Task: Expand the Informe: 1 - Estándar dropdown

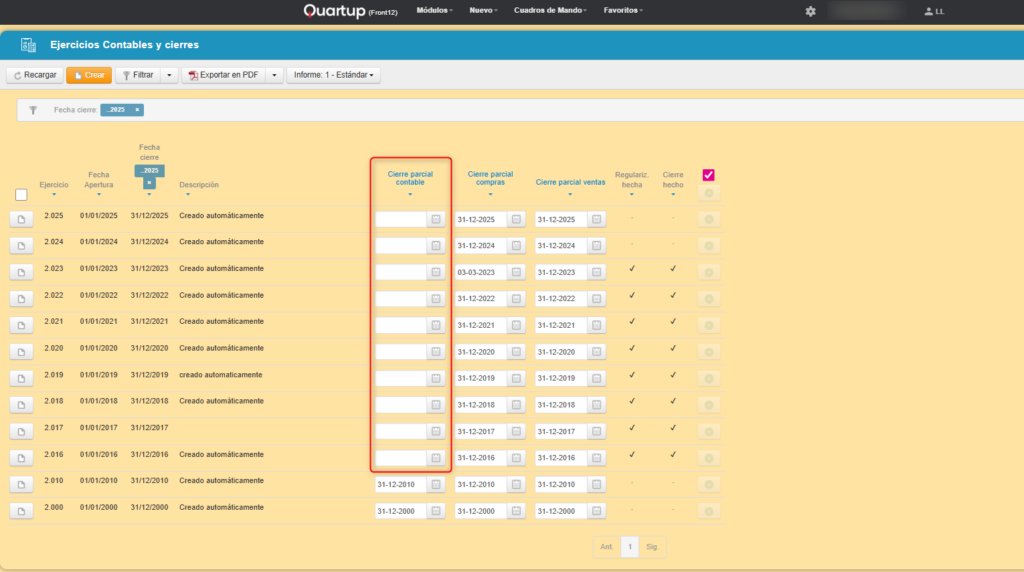Action: [333, 75]
